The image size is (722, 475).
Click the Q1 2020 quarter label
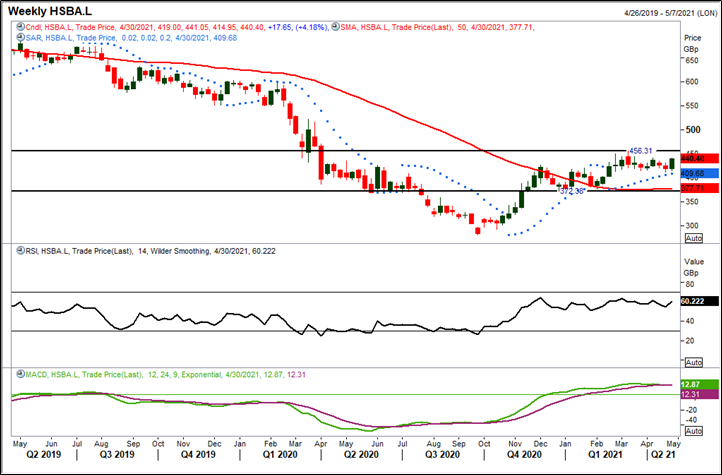[x=279, y=455]
